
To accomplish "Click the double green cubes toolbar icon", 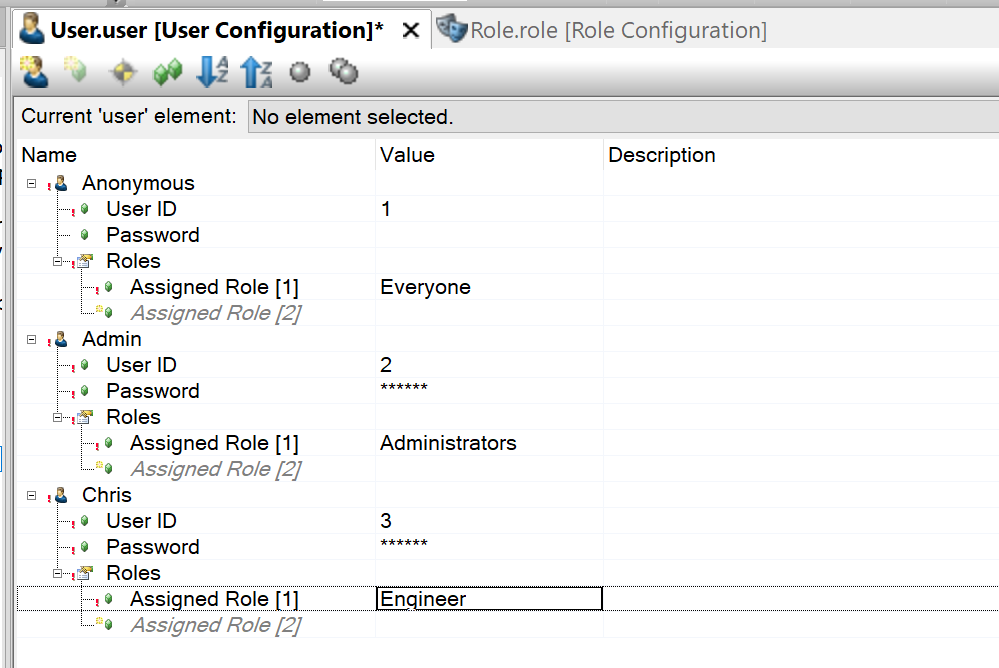I will pyautogui.click(x=168, y=72).
